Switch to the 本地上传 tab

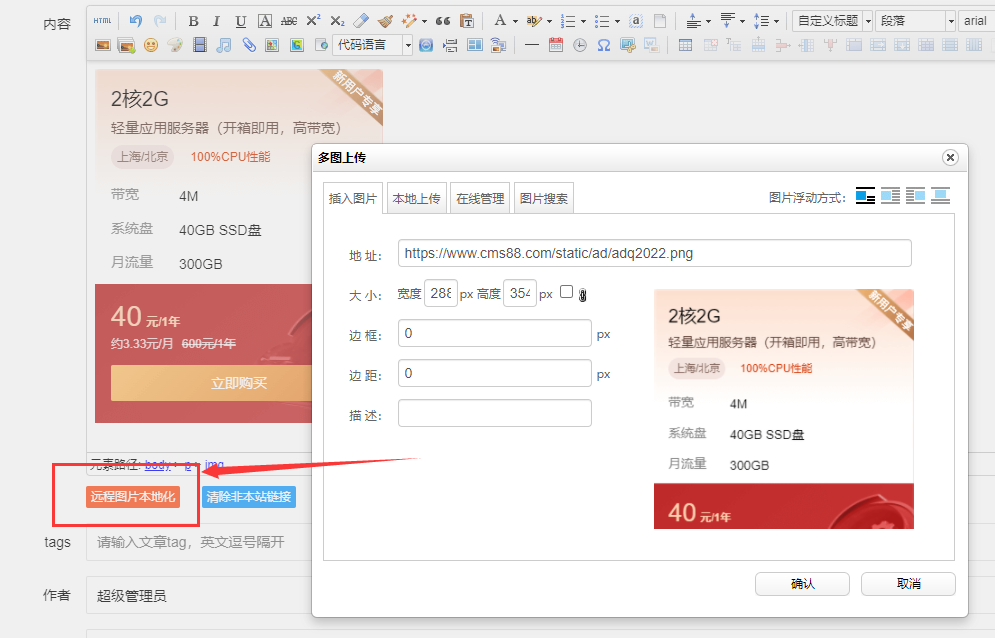click(x=417, y=197)
